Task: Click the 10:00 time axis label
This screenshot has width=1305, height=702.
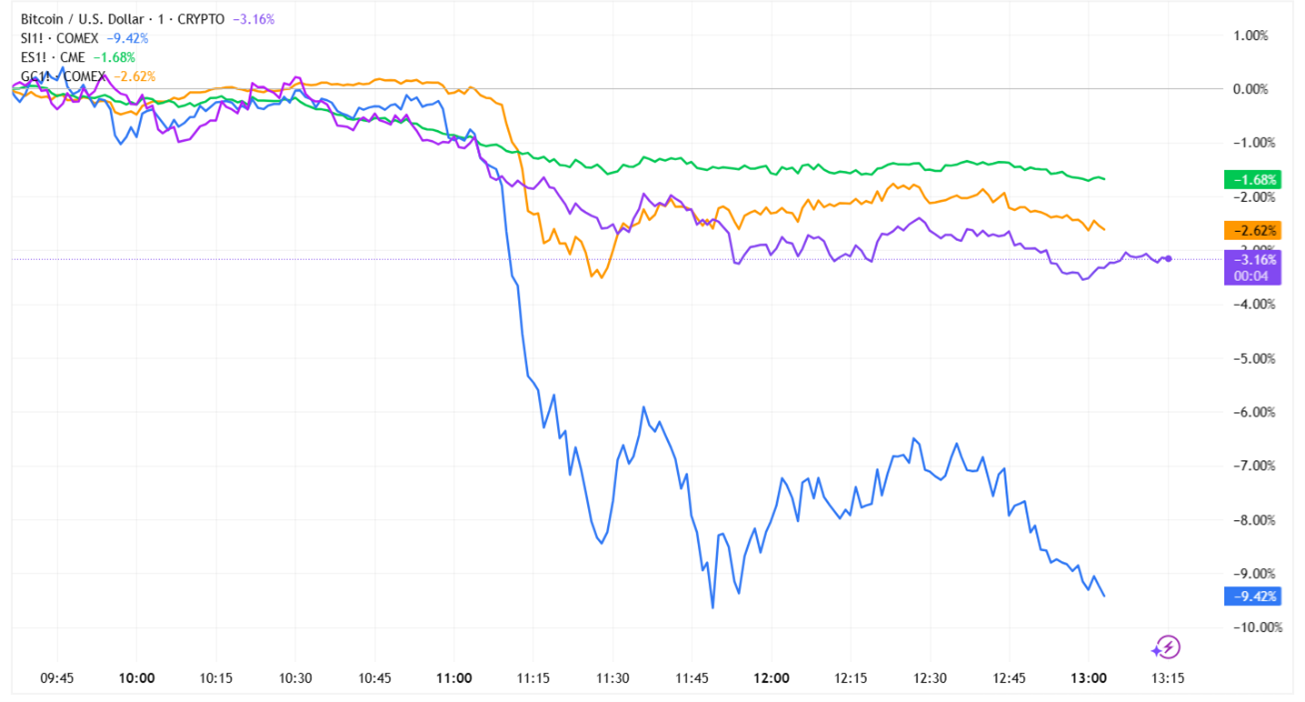Action: click(x=137, y=677)
